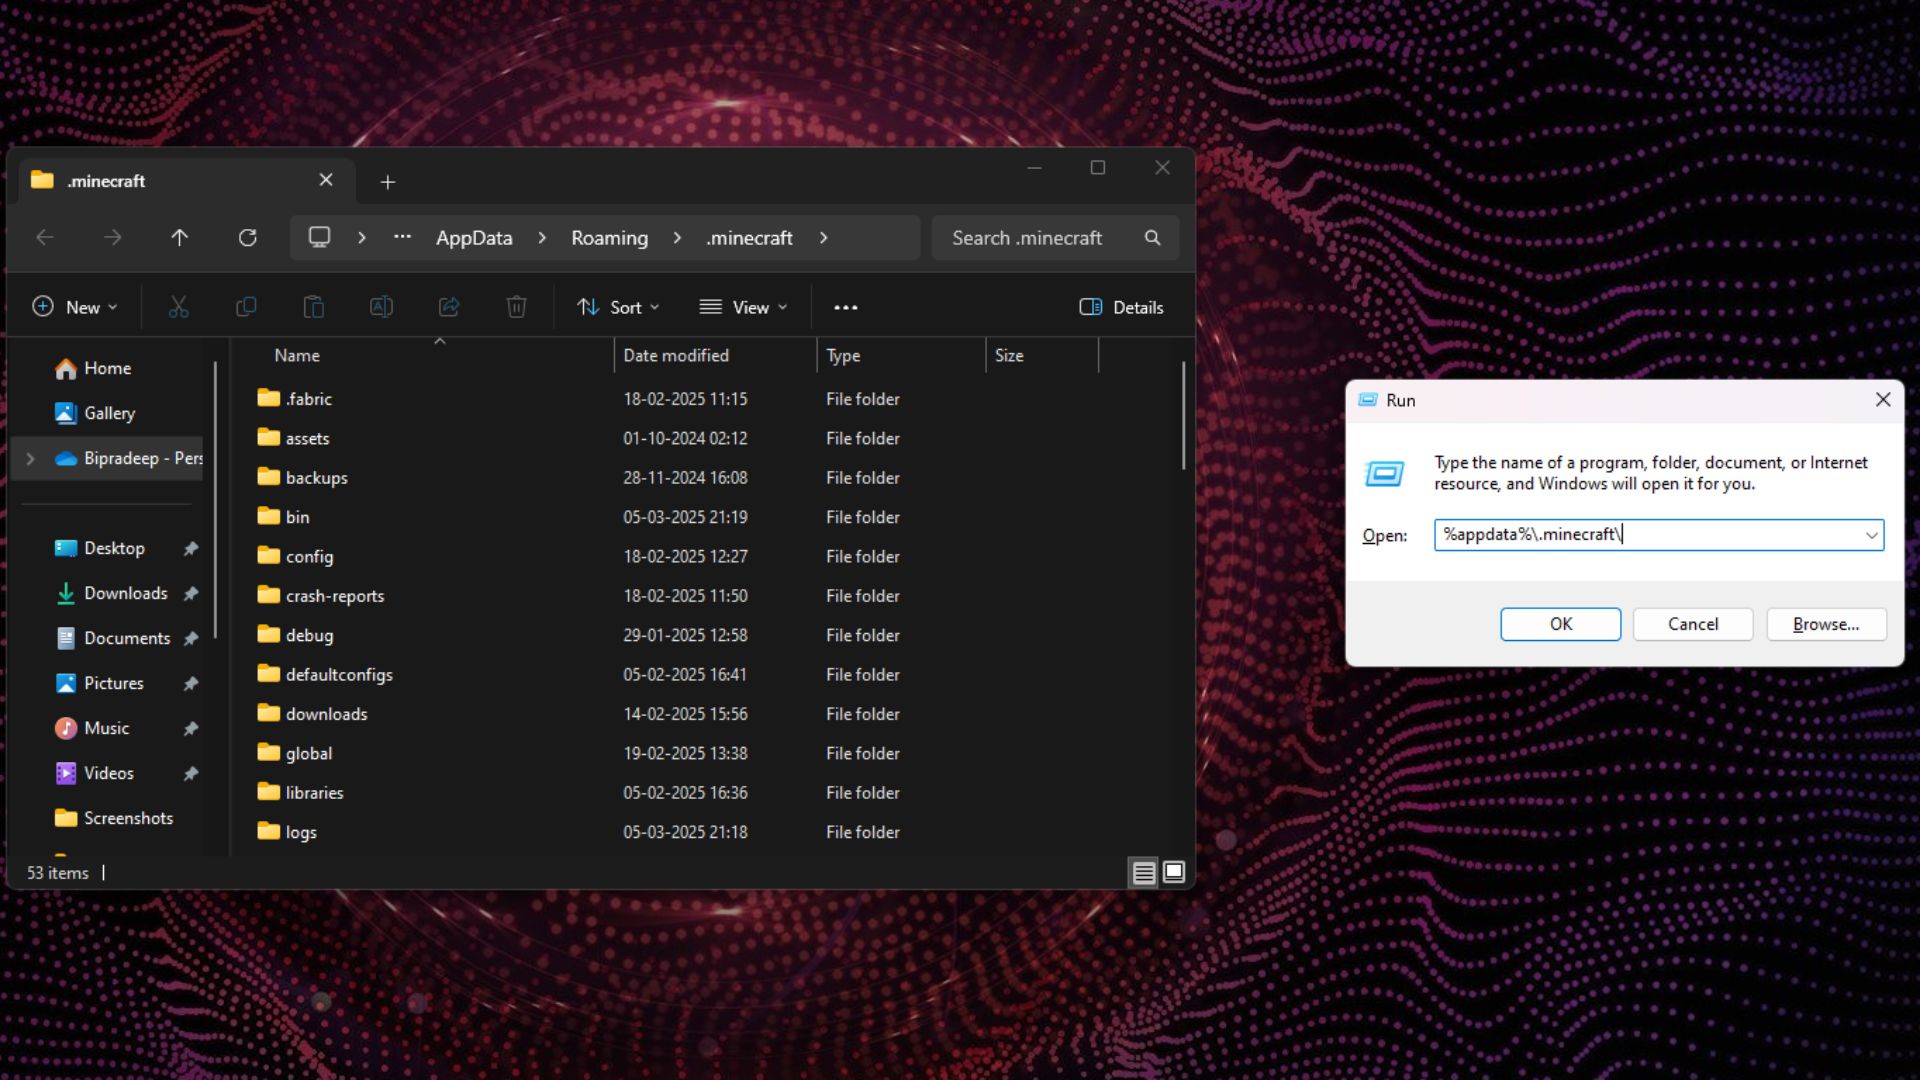Click the Cut scissors icon in the toolbar

178,307
